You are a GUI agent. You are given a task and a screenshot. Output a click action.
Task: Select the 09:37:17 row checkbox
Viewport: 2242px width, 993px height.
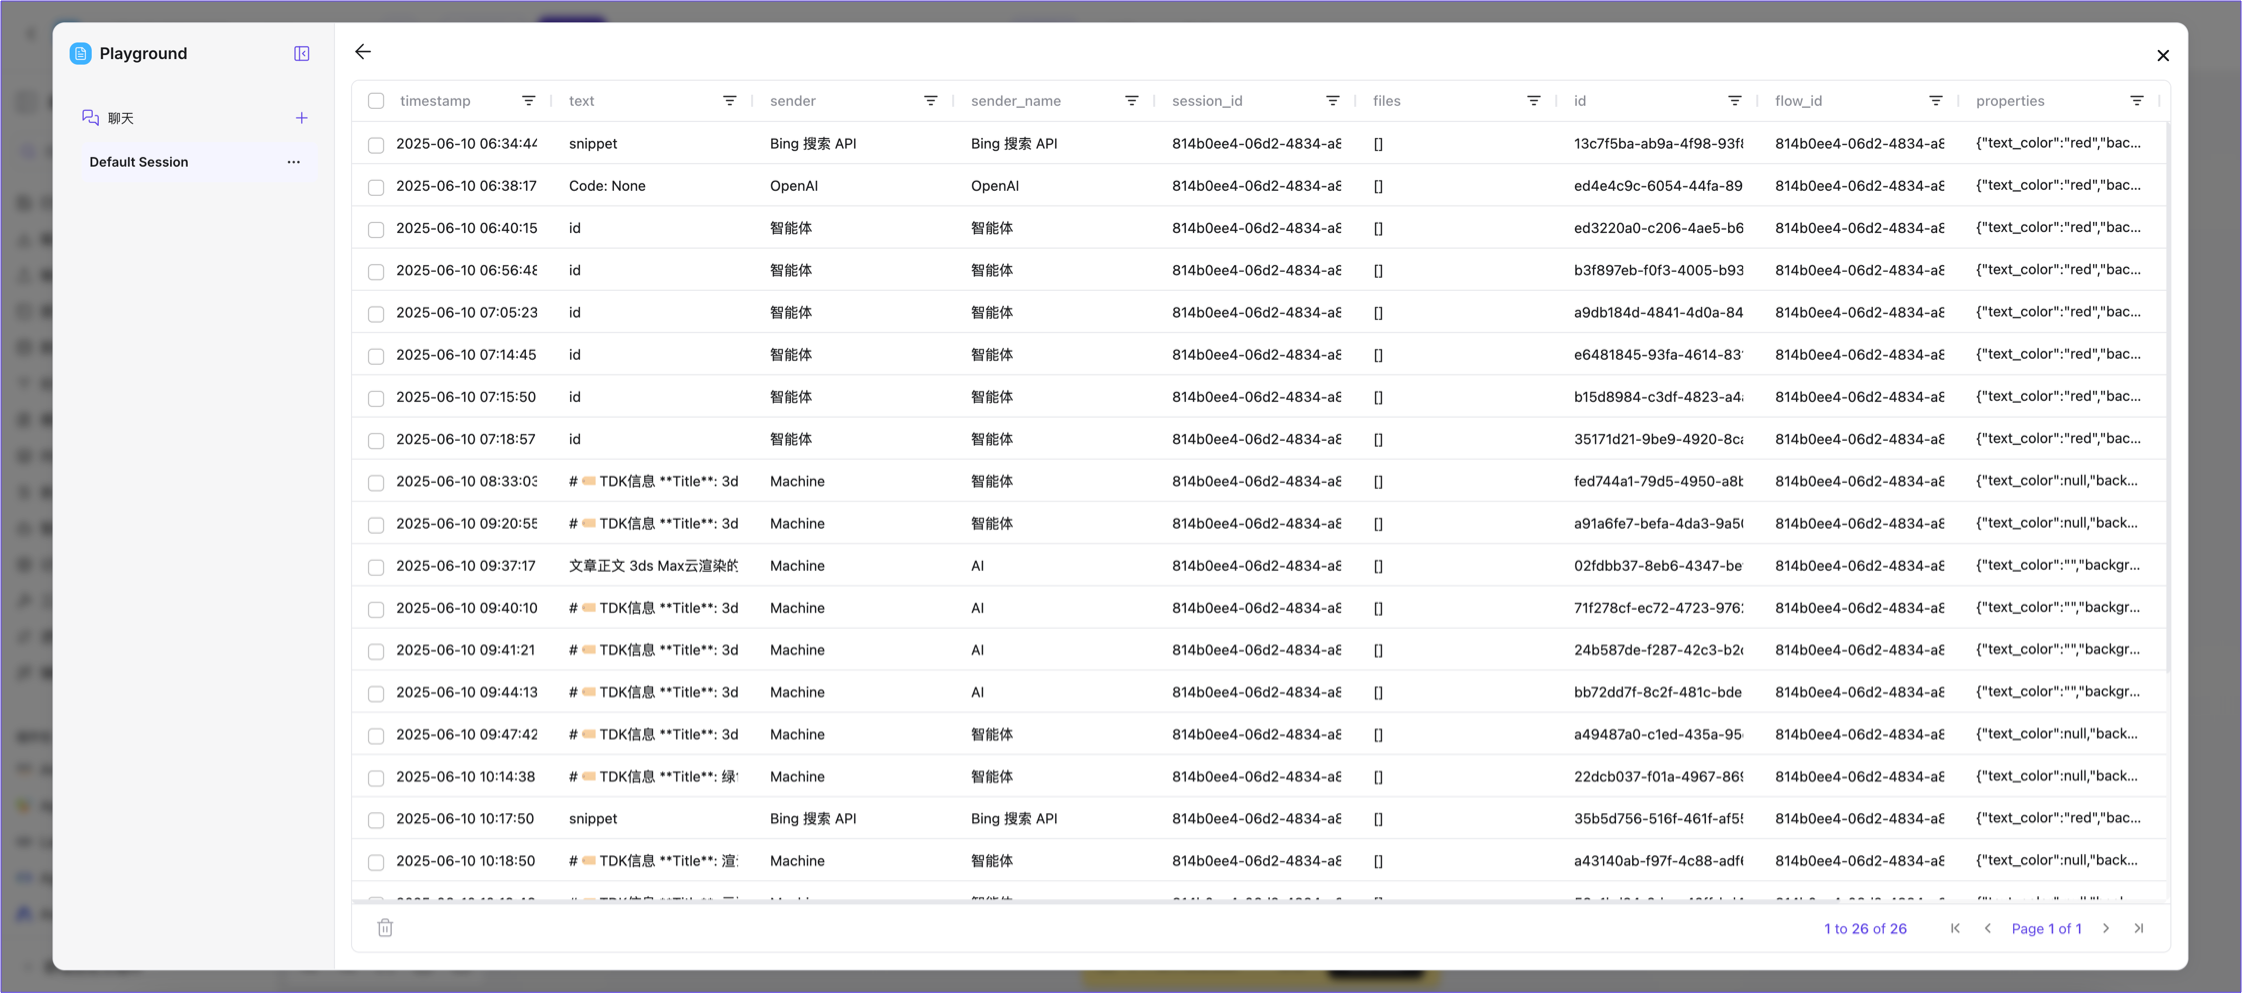(x=376, y=567)
